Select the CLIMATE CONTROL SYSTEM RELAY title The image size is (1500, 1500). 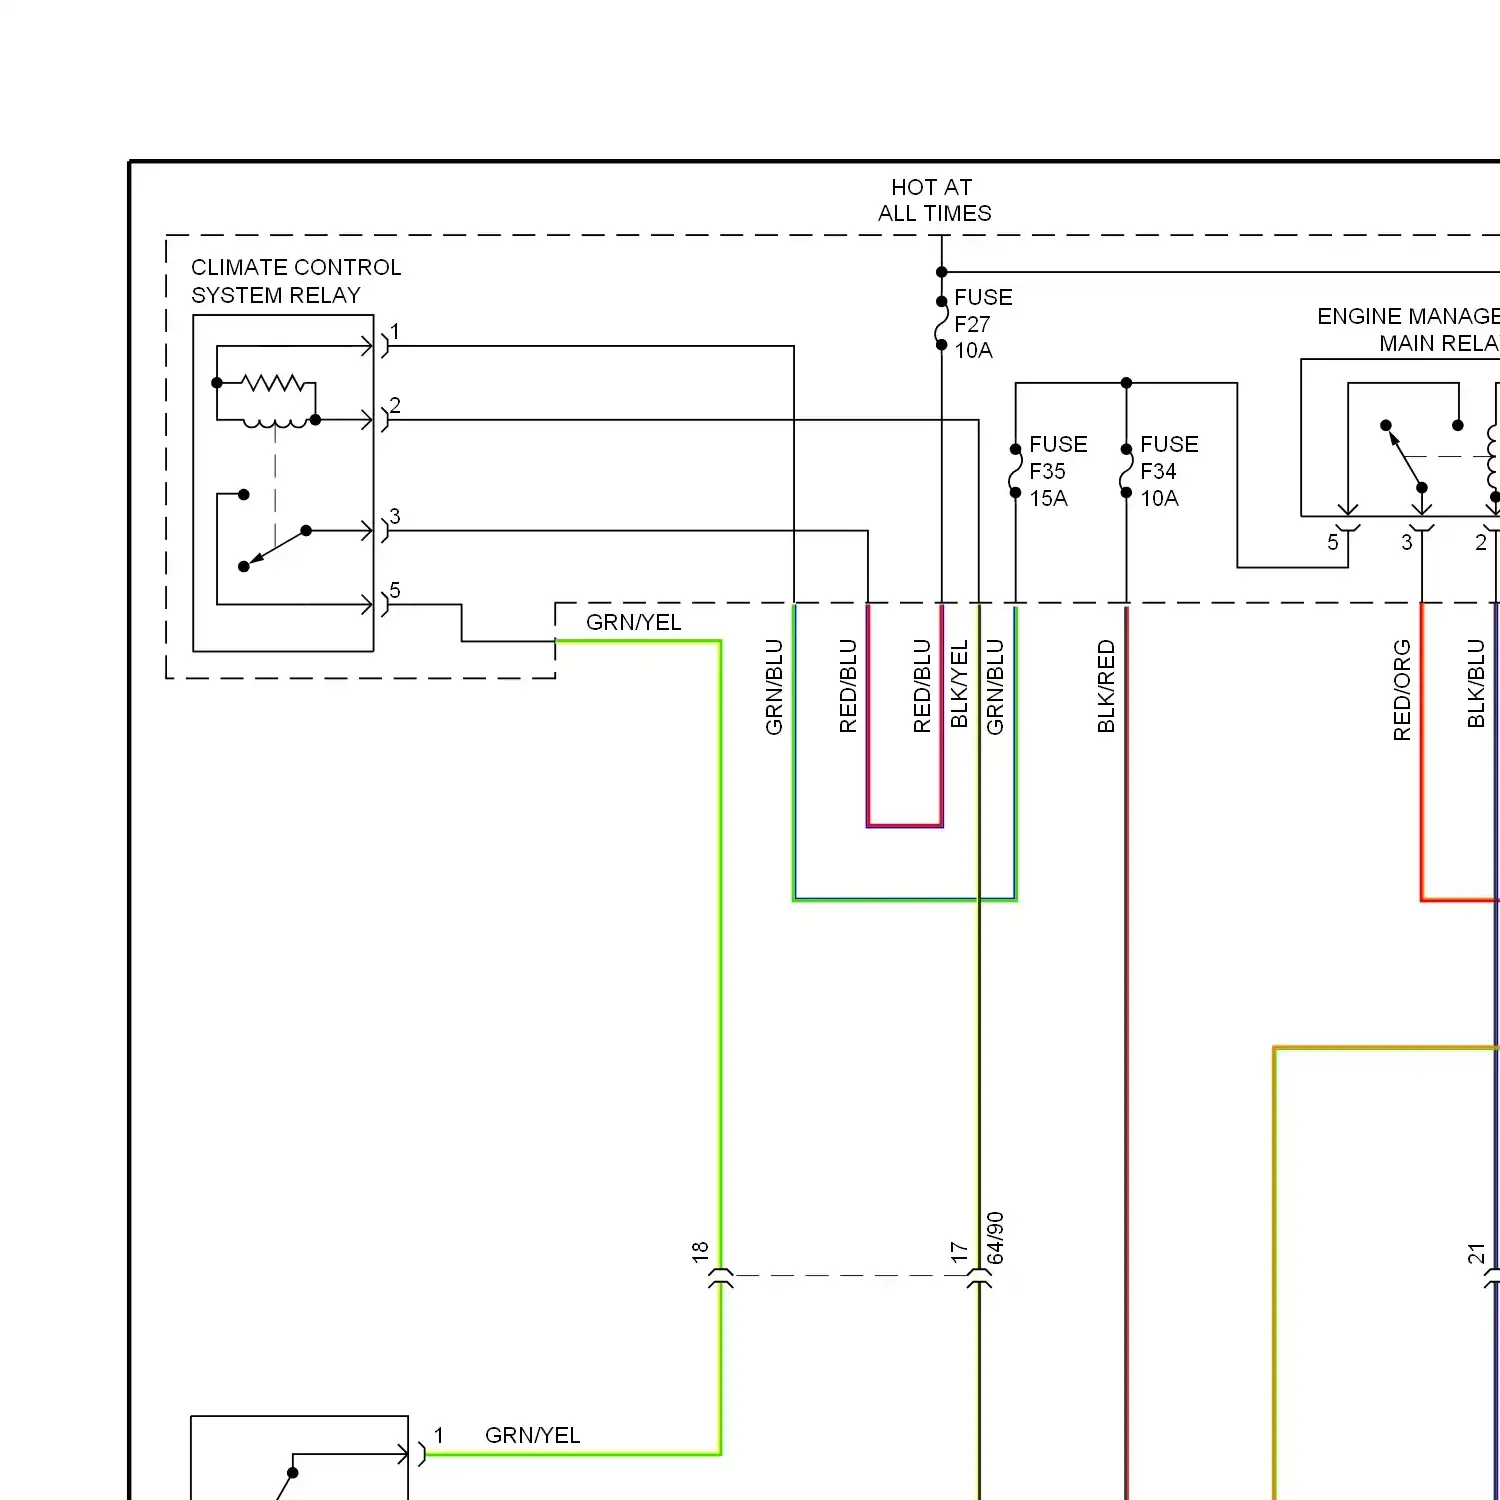296,281
